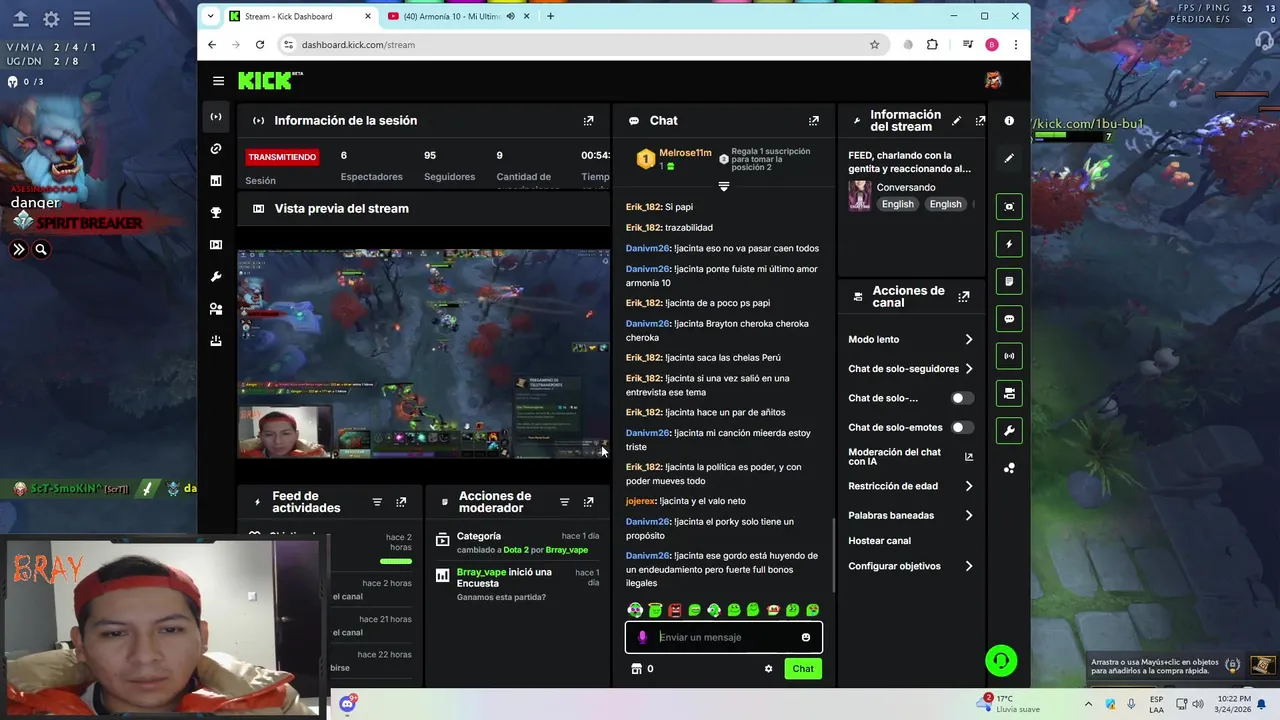Expand Restricción de edad settings
Screen dimensions: 1280x720
(x=910, y=486)
